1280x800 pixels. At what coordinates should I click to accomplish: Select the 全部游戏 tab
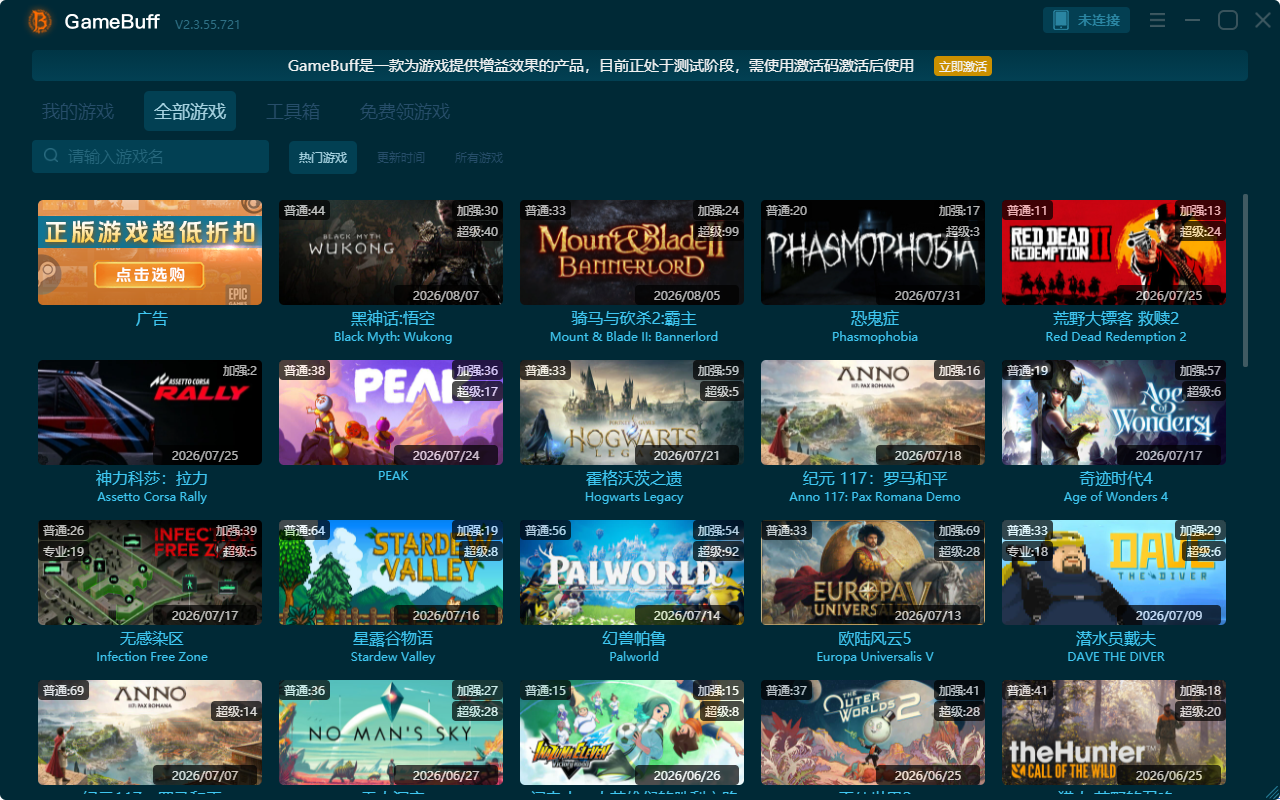coord(190,112)
